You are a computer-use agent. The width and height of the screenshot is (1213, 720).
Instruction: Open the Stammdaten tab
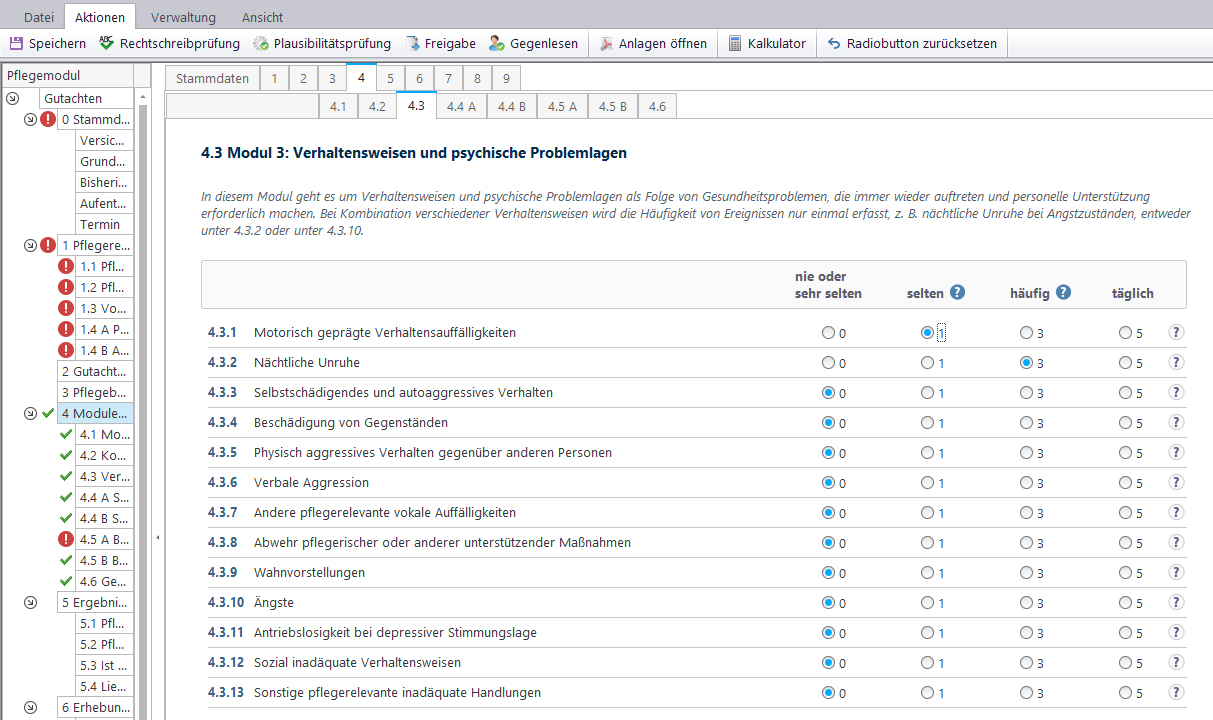[212, 78]
